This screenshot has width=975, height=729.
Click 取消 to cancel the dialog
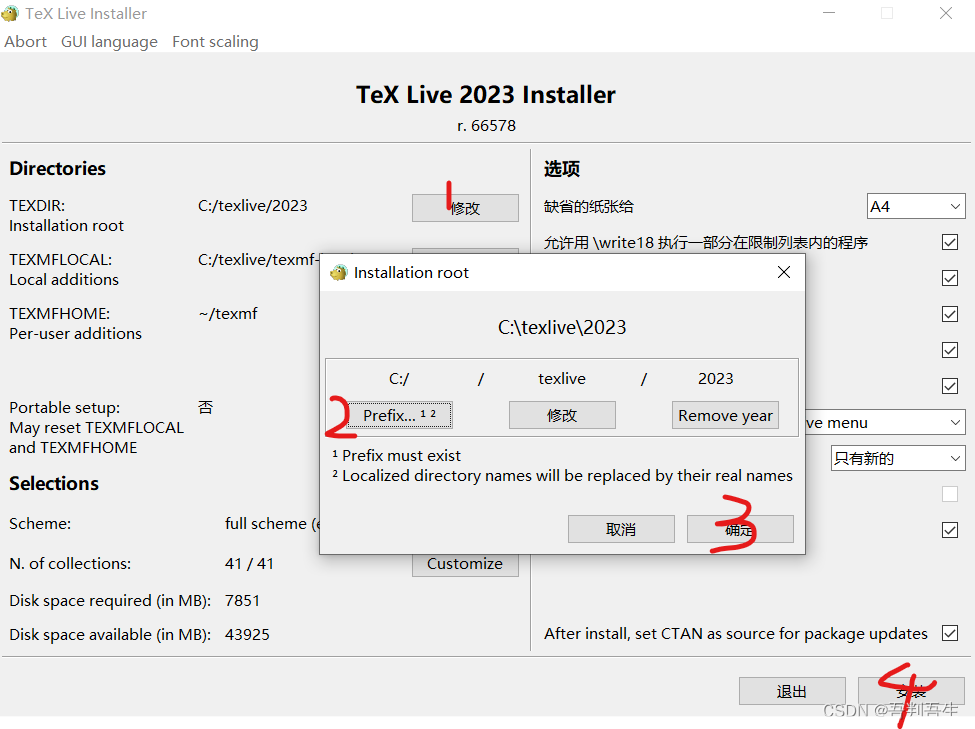(x=621, y=529)
